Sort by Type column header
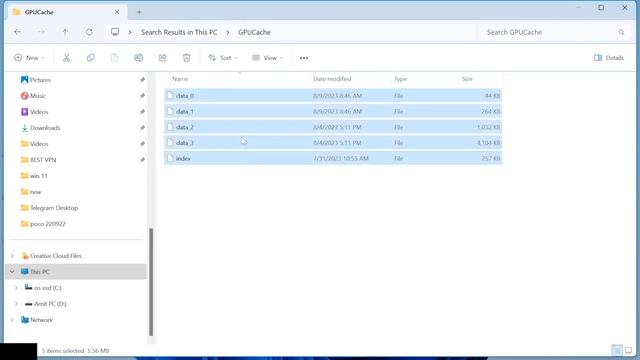Image resolution: width=640 pixels, height=360 pixels. 400,79
